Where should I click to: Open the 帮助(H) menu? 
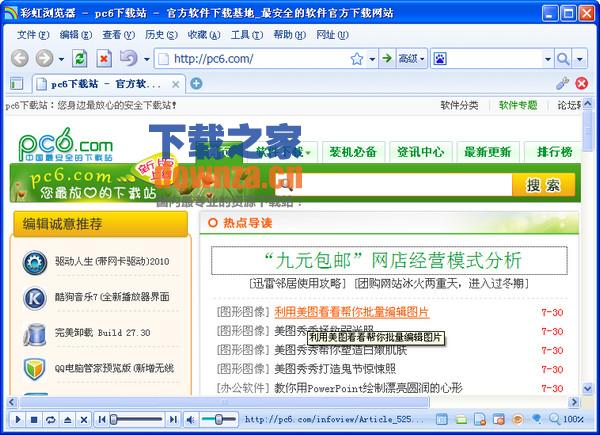[x=290, y=35]
